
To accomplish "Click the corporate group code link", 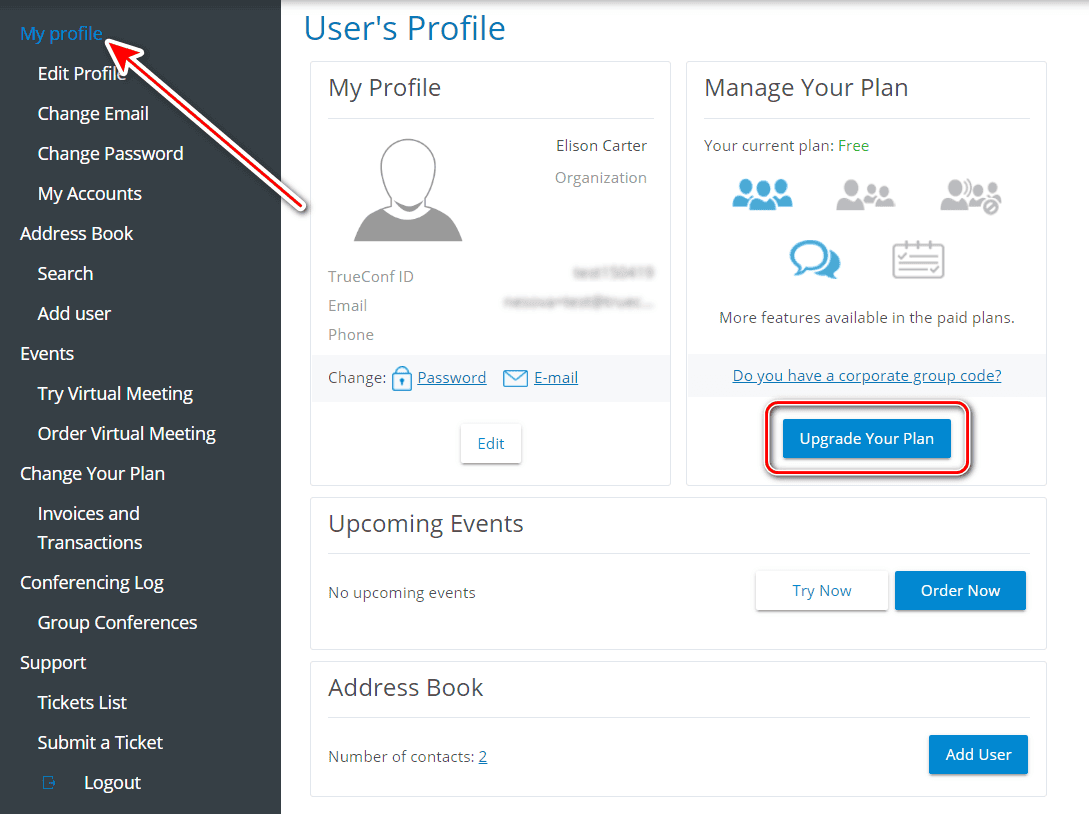I will (x=867, y=376).
